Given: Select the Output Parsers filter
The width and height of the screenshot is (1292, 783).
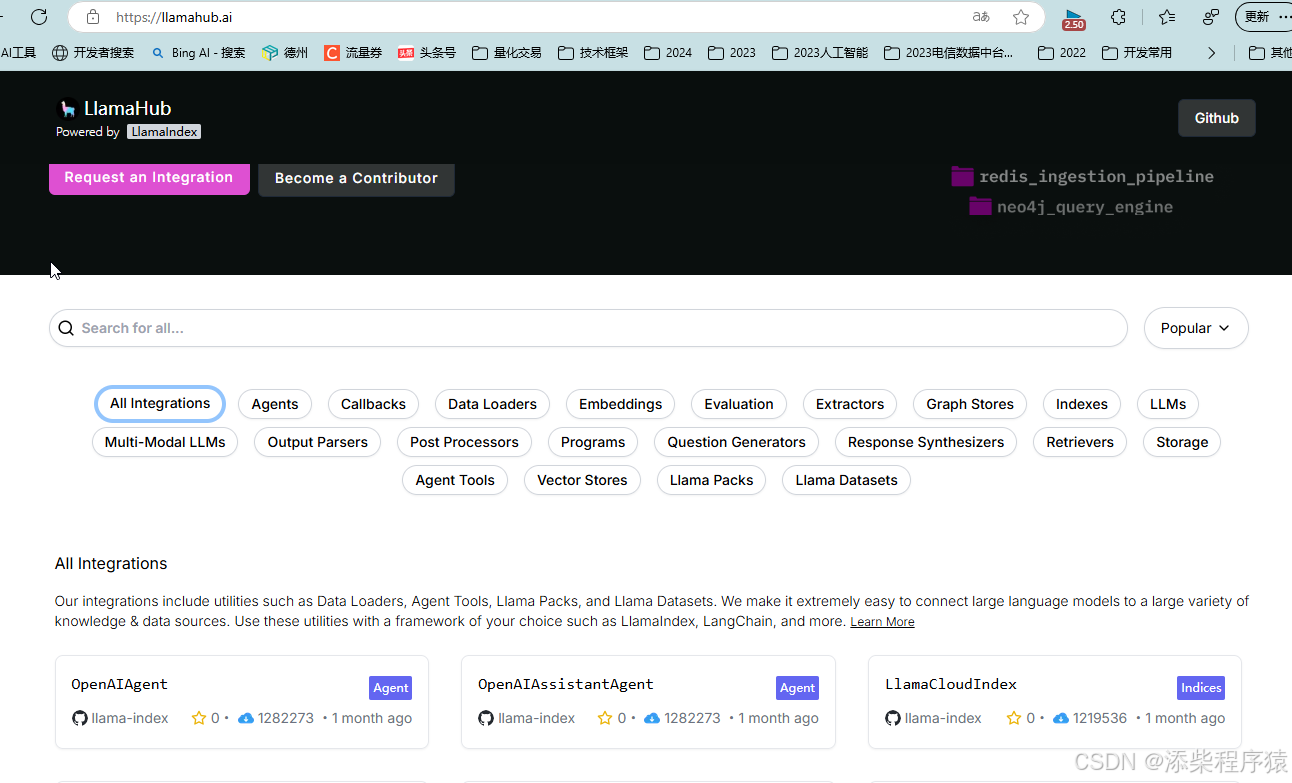Looking at the screenshot, I should (x=318, y=442).
